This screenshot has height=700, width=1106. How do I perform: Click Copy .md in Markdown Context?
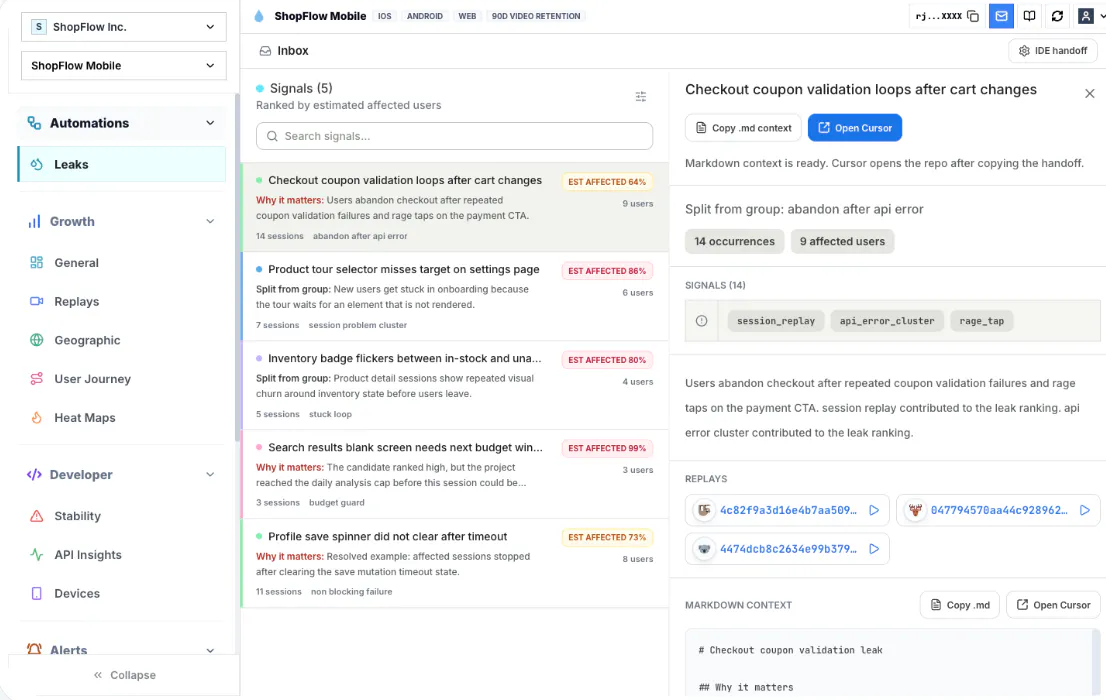[x=959, y=605]
